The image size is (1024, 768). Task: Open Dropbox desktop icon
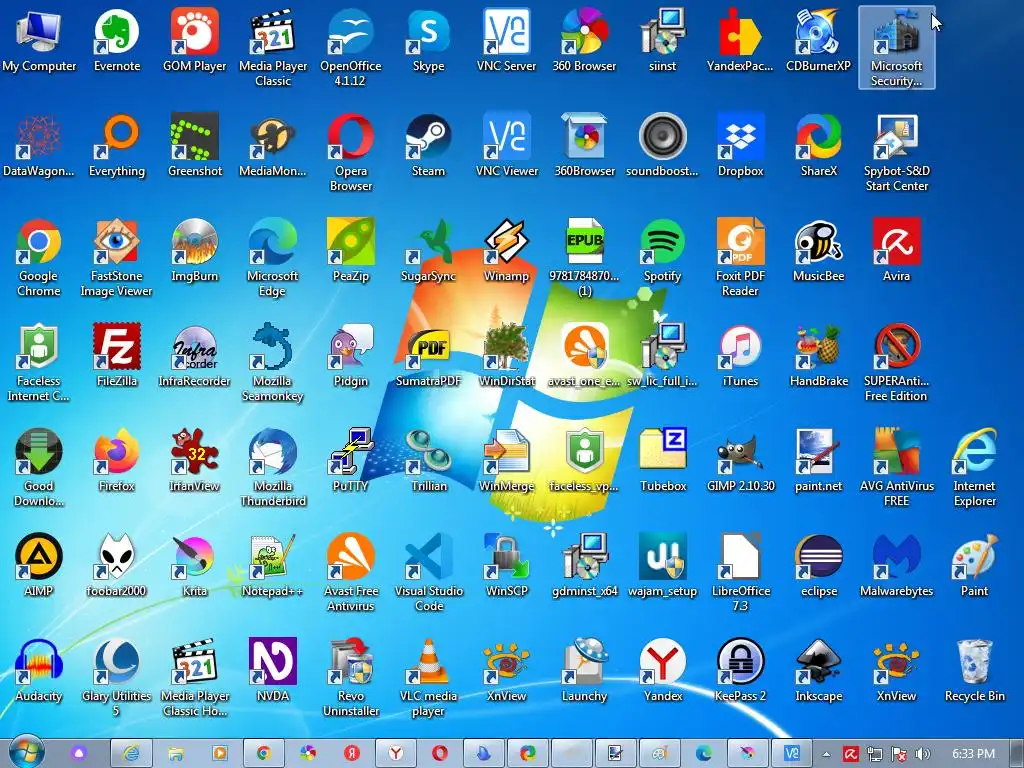(741, 146)
